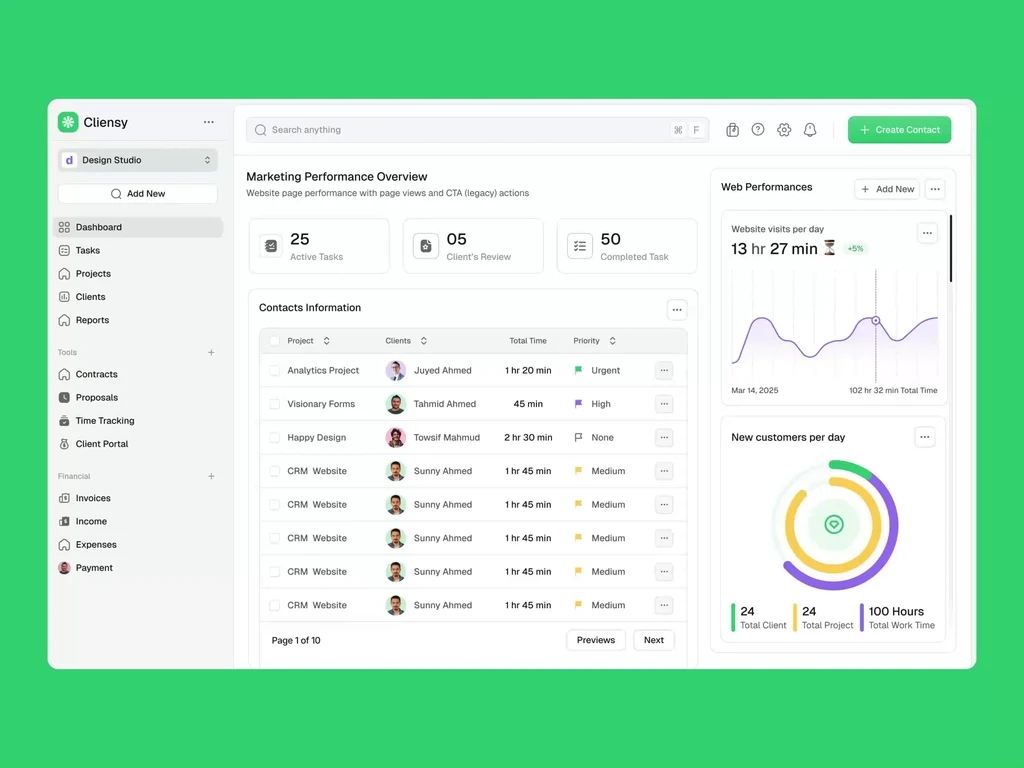Open the notifications bell icon
This screenshot has width=1024, height=768.
[x=810, y=130]
